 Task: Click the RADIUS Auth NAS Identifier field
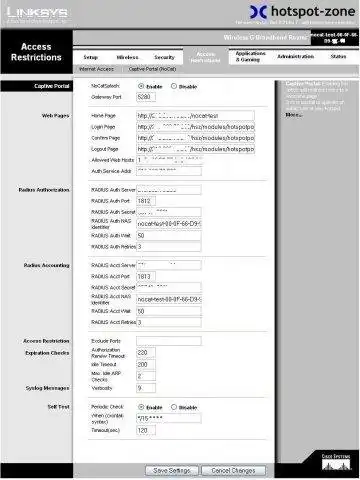[169, 224]
